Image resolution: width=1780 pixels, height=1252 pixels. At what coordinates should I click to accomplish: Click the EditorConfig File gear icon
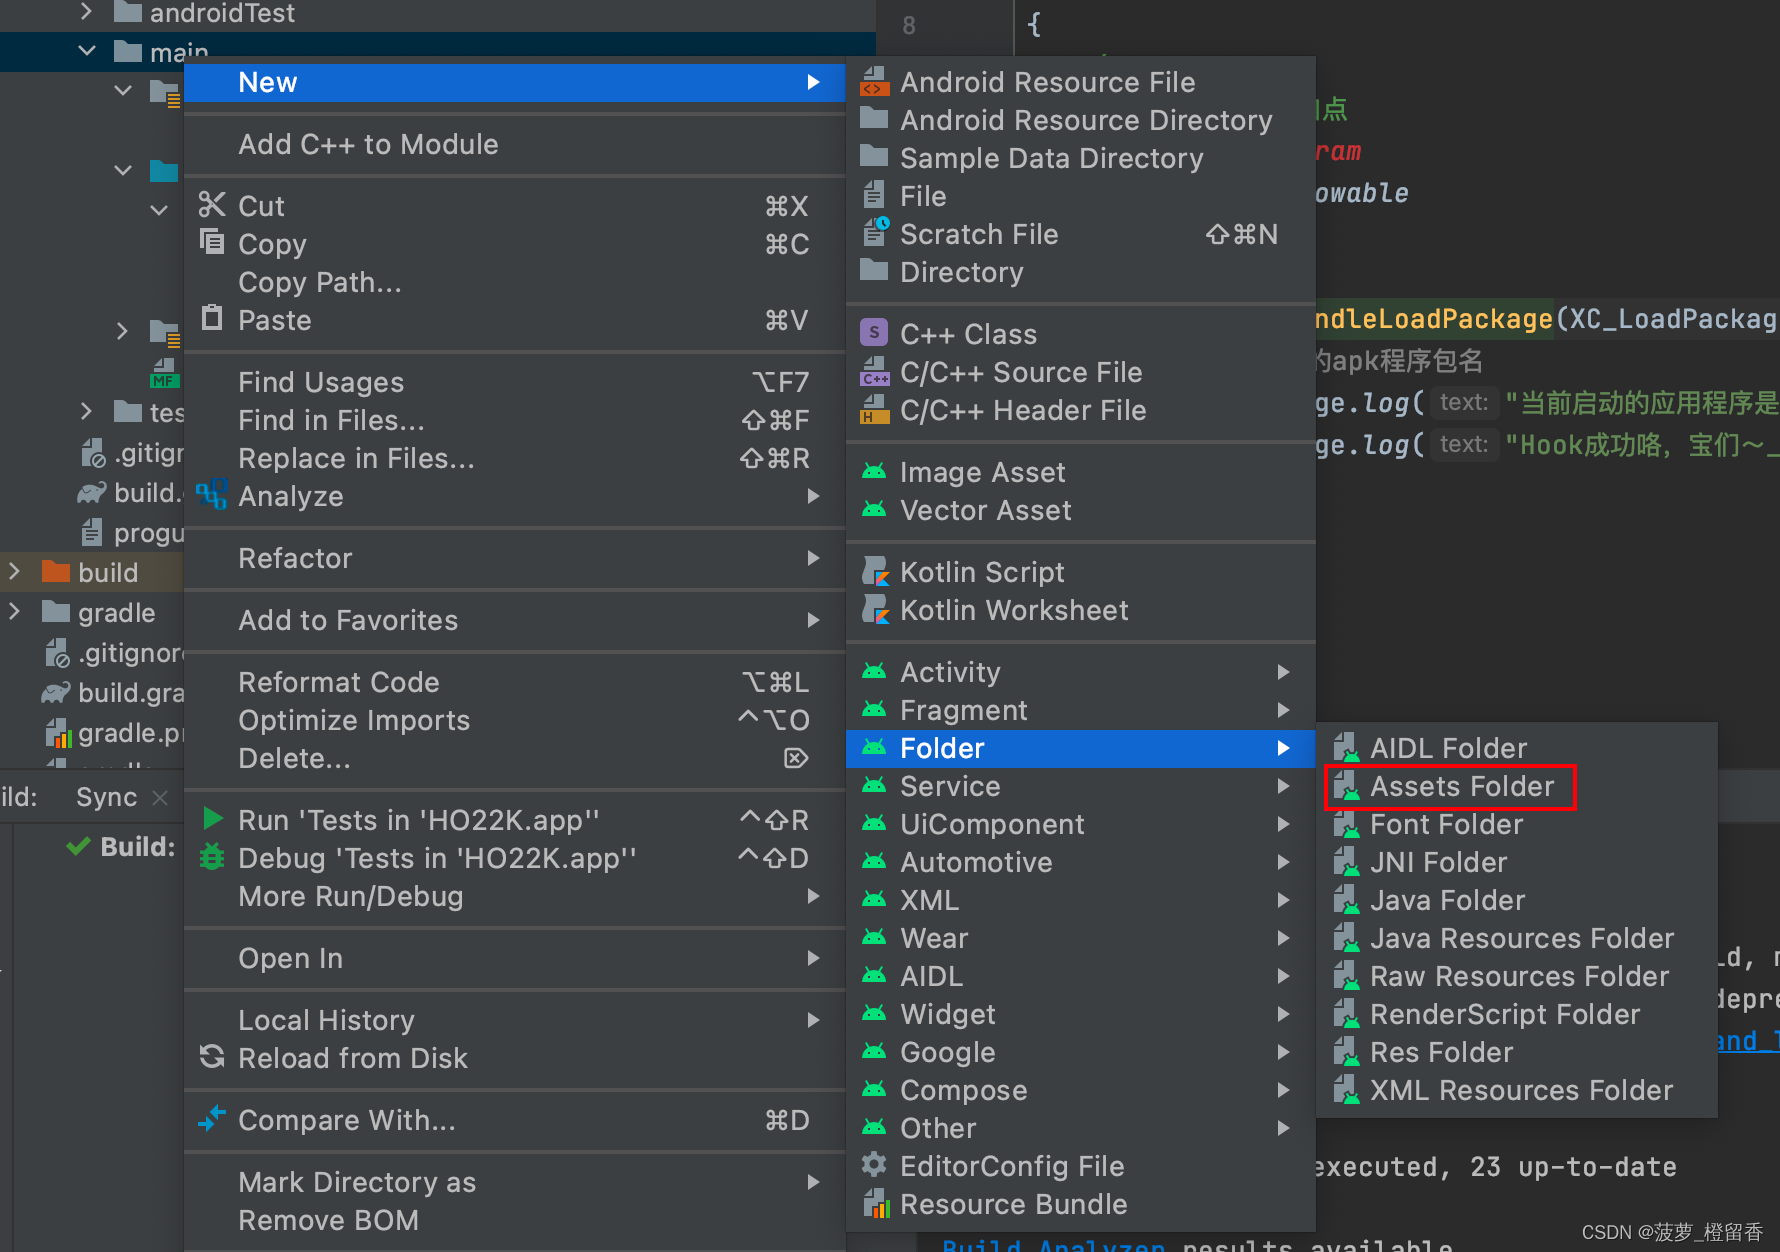tap(874, 1165)
